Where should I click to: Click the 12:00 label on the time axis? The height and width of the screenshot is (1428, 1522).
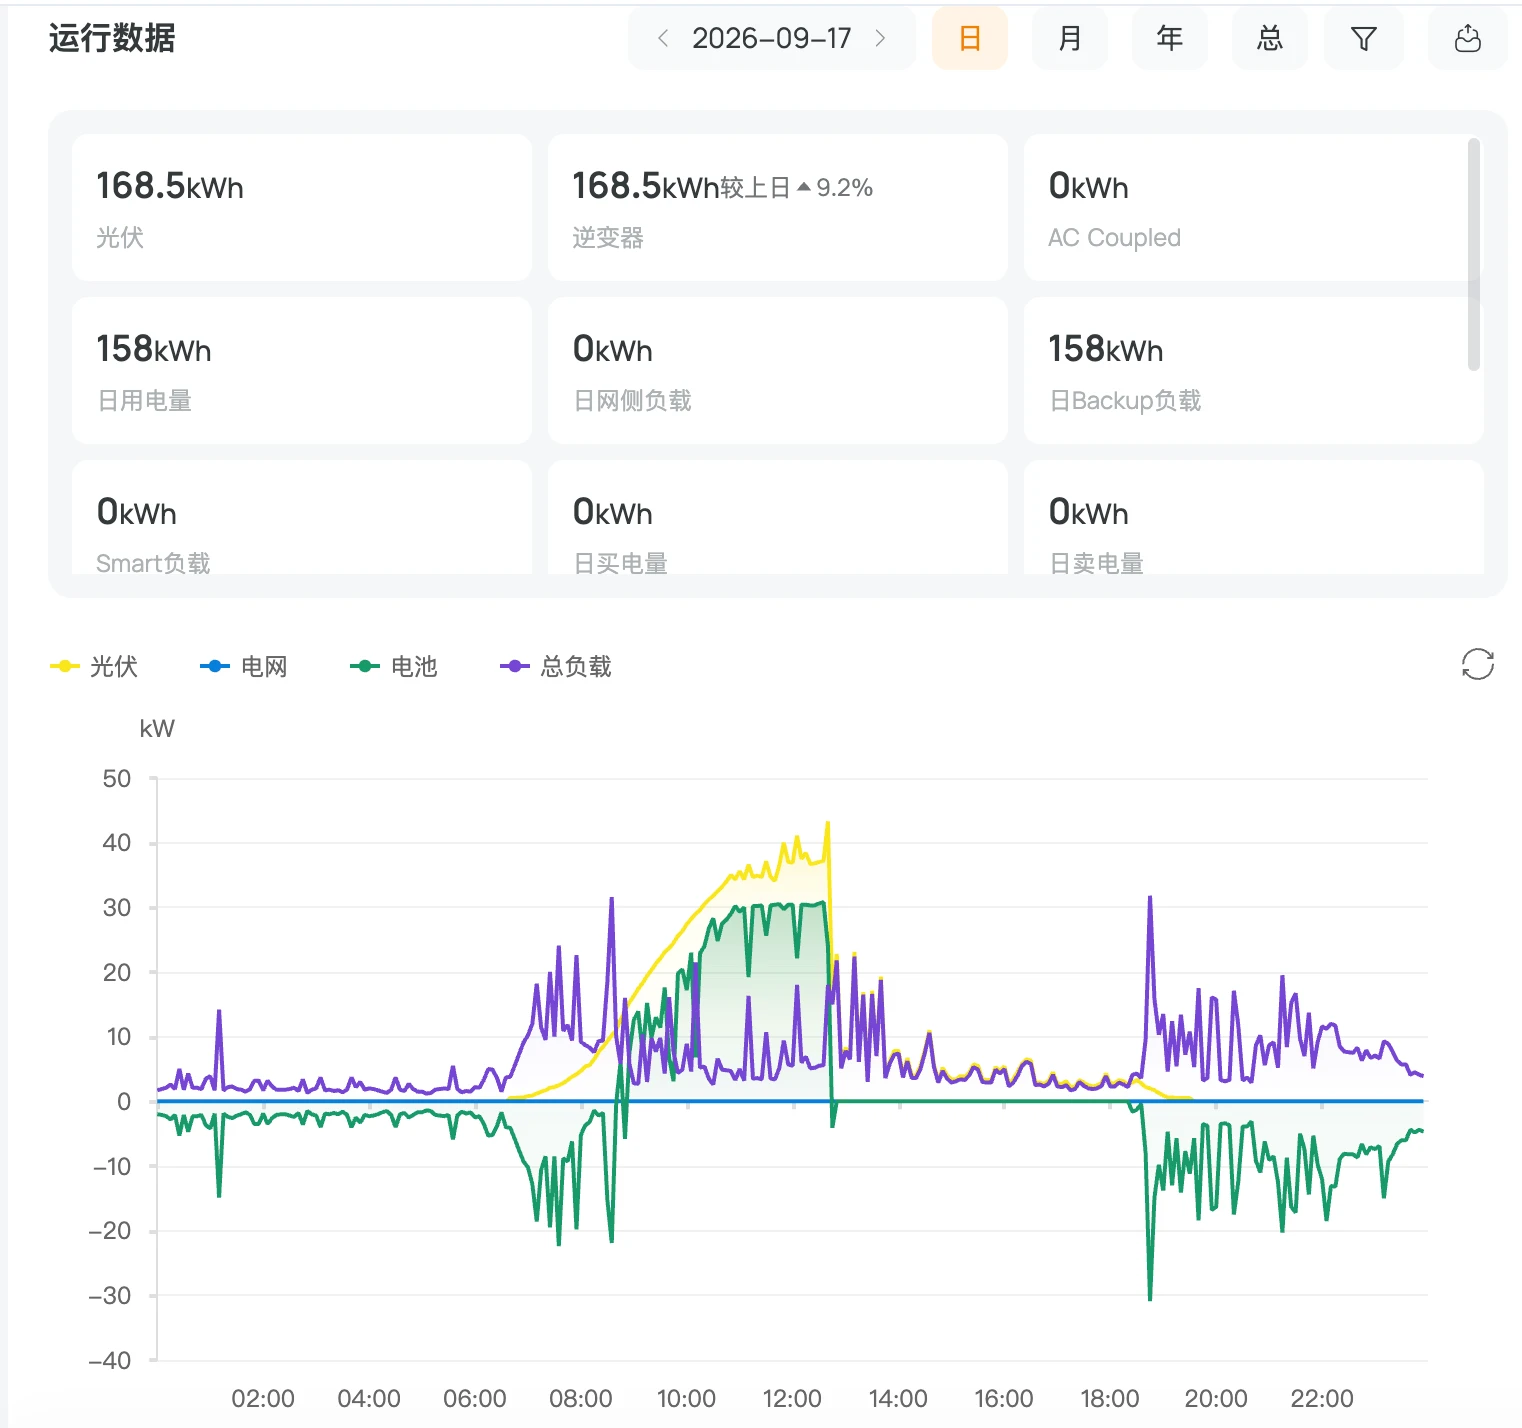point(792,1398)
